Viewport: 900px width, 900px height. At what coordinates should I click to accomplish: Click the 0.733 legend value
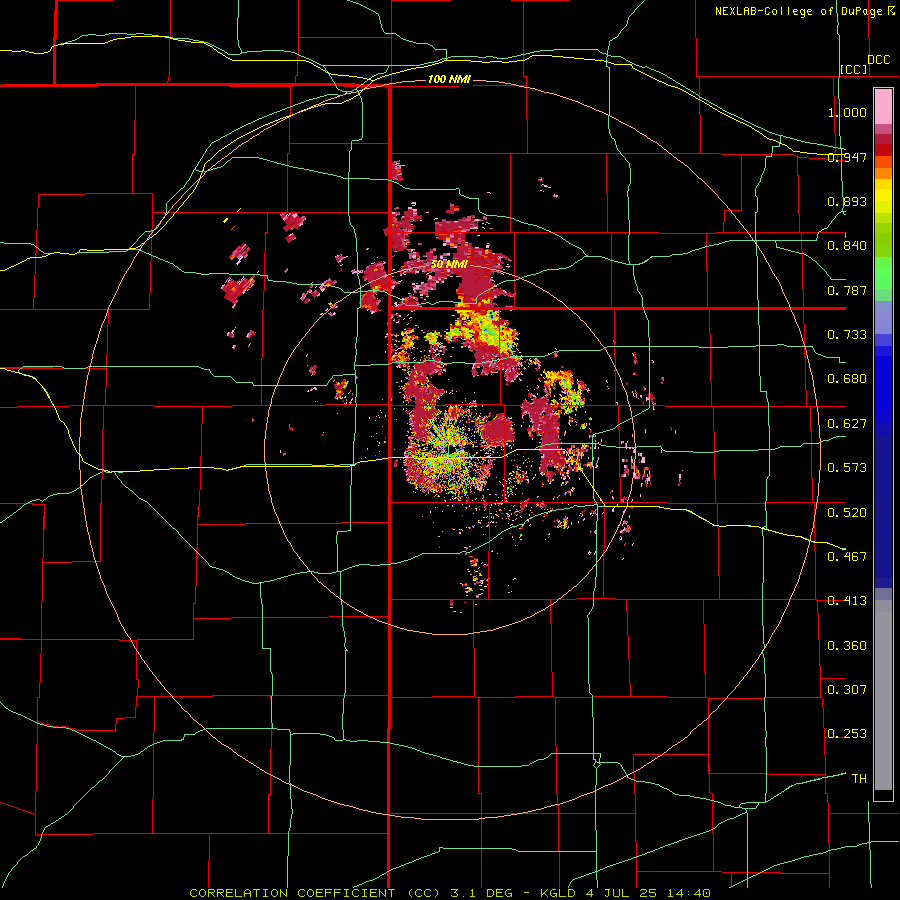[x=847, y=335]
